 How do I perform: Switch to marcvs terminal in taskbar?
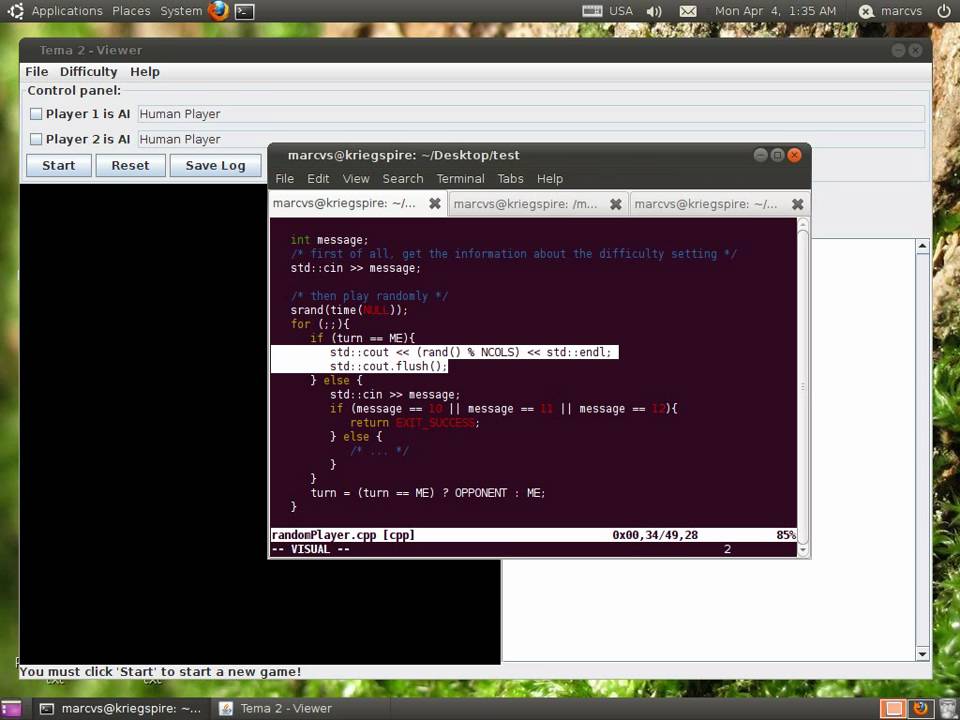121,708
